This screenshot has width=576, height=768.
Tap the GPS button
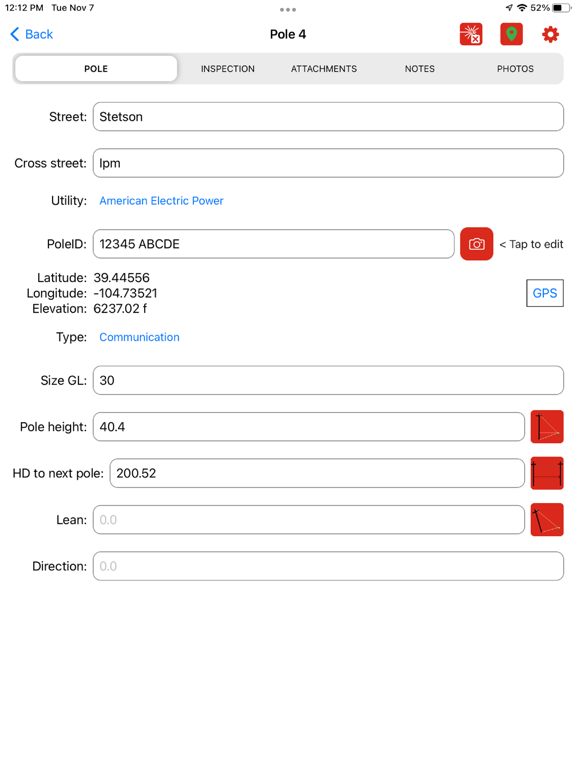coord(545,293)
